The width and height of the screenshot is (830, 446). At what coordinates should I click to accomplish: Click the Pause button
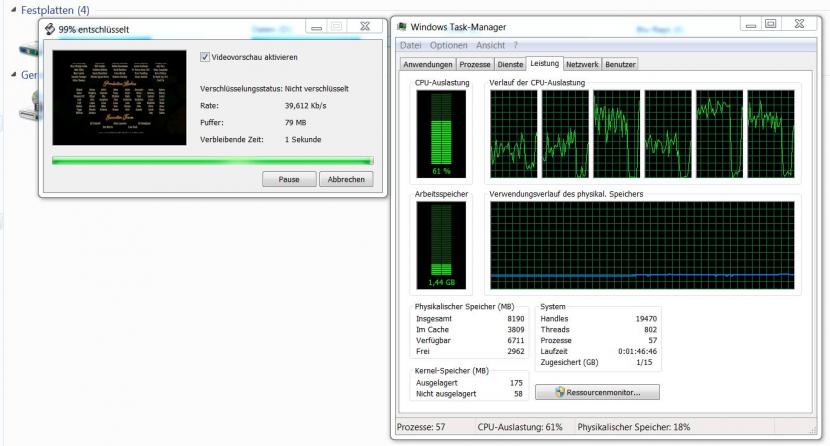[289, 179]
